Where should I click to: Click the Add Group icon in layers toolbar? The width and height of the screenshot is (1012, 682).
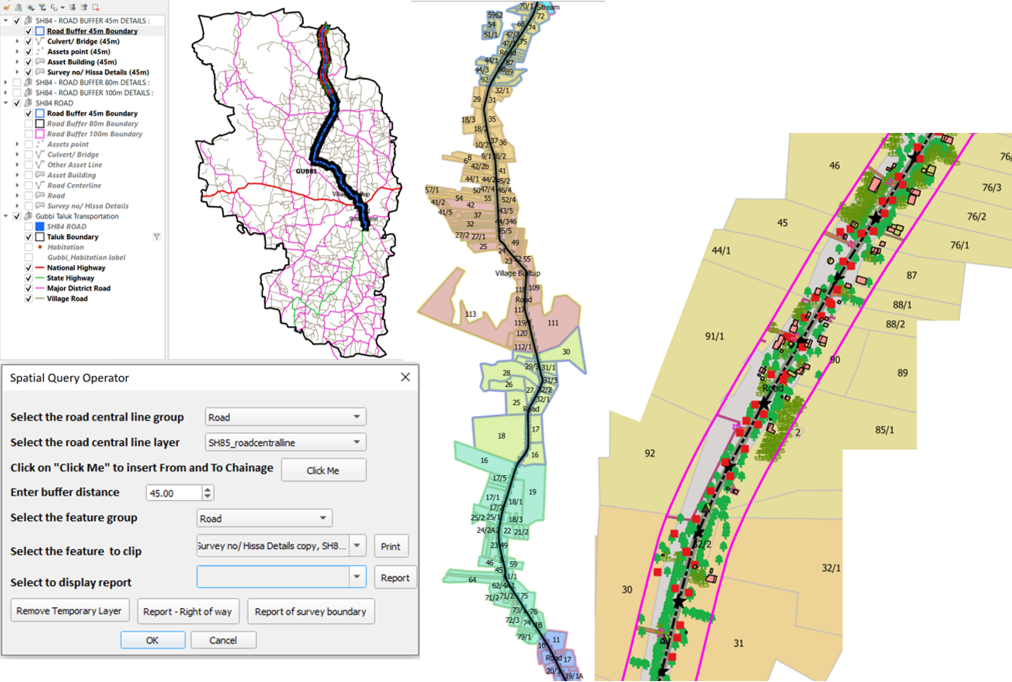click(x=21, y=7)
